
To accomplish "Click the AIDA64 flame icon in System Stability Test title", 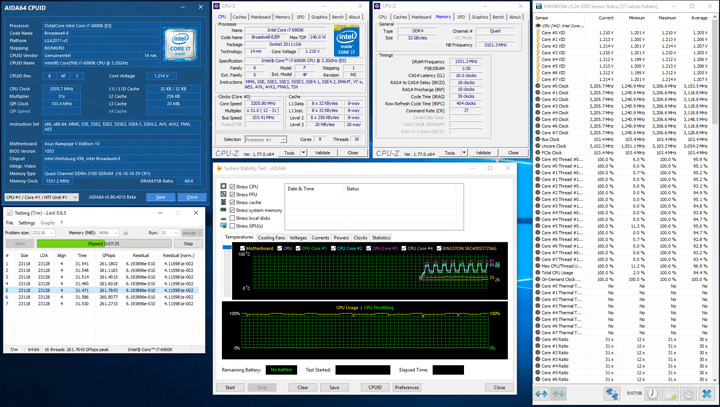I will (220, 168).
